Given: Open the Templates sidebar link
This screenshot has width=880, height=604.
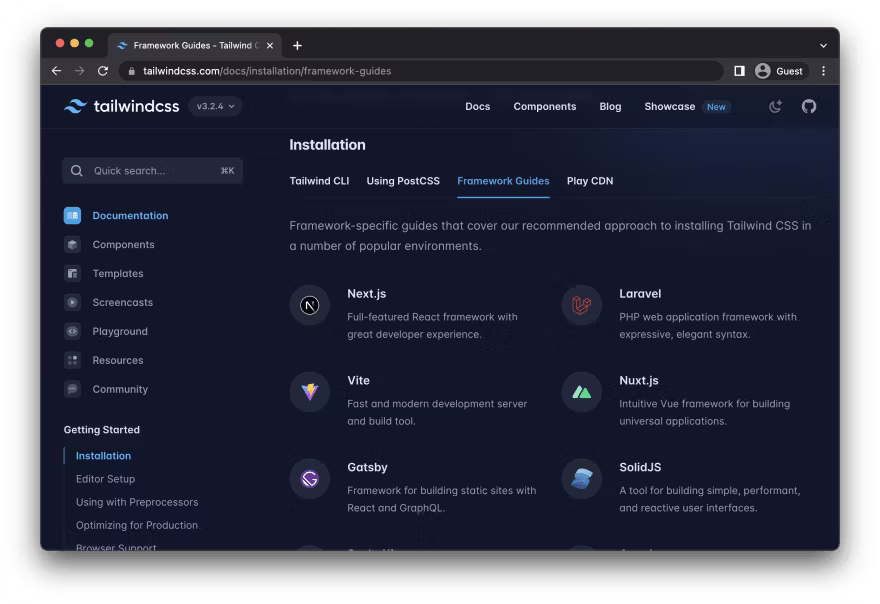Looking at the screenshot, I should [x=118, y=273].
